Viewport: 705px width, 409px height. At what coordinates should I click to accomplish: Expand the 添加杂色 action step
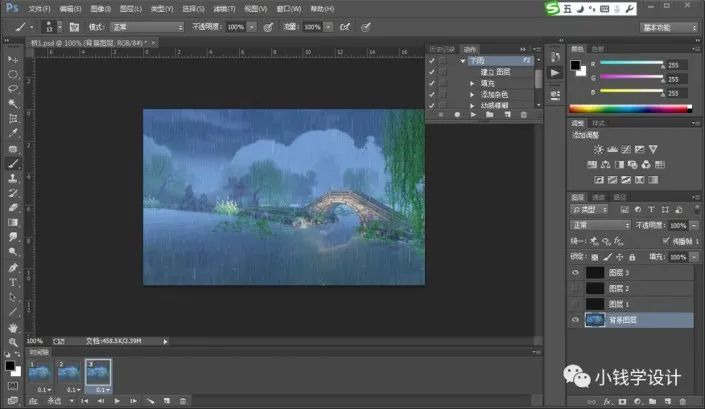pos(472,95)
